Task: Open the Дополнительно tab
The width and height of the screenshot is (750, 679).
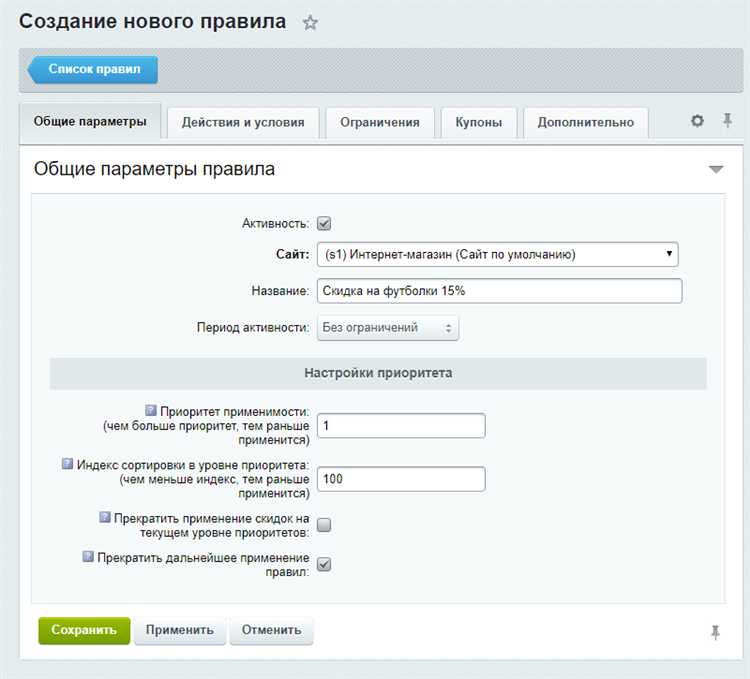Action: (x=586, y=122)
